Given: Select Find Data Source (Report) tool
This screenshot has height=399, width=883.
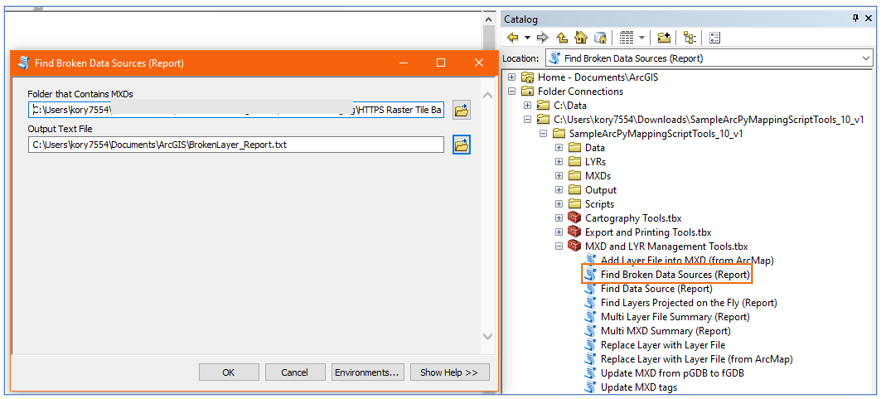Looking at the screenshot, I should 657,289.
